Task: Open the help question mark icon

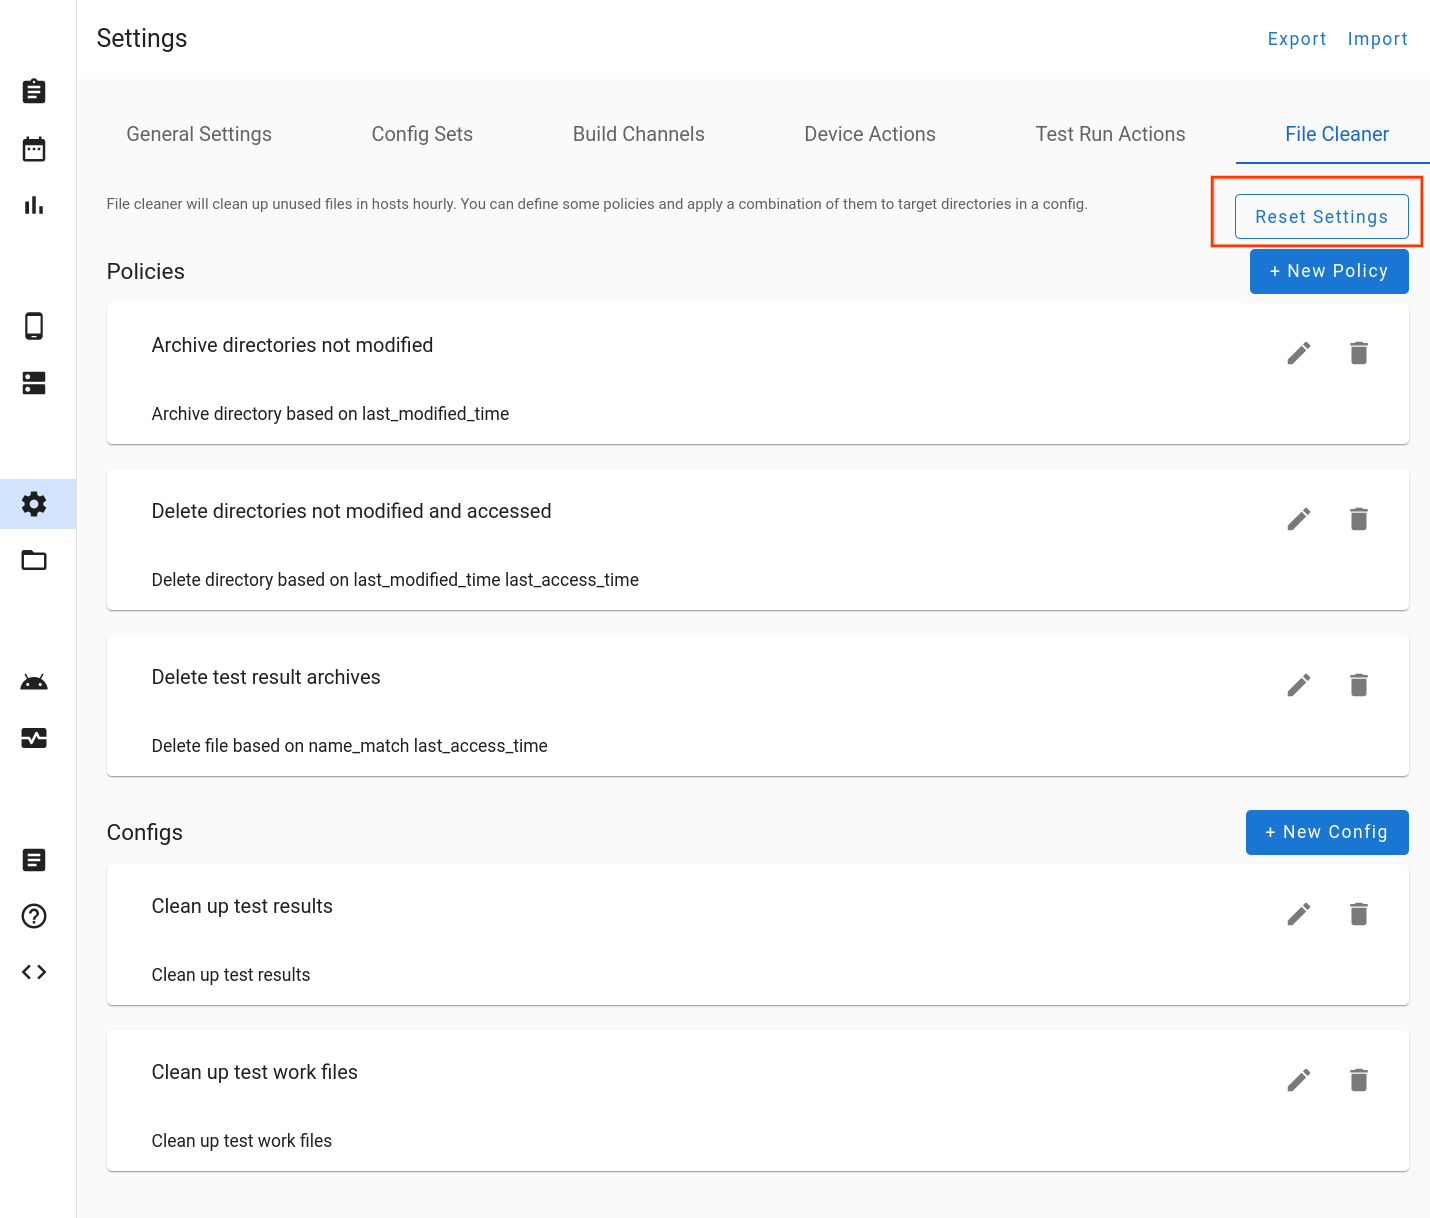Action: (x=34, y=916)
